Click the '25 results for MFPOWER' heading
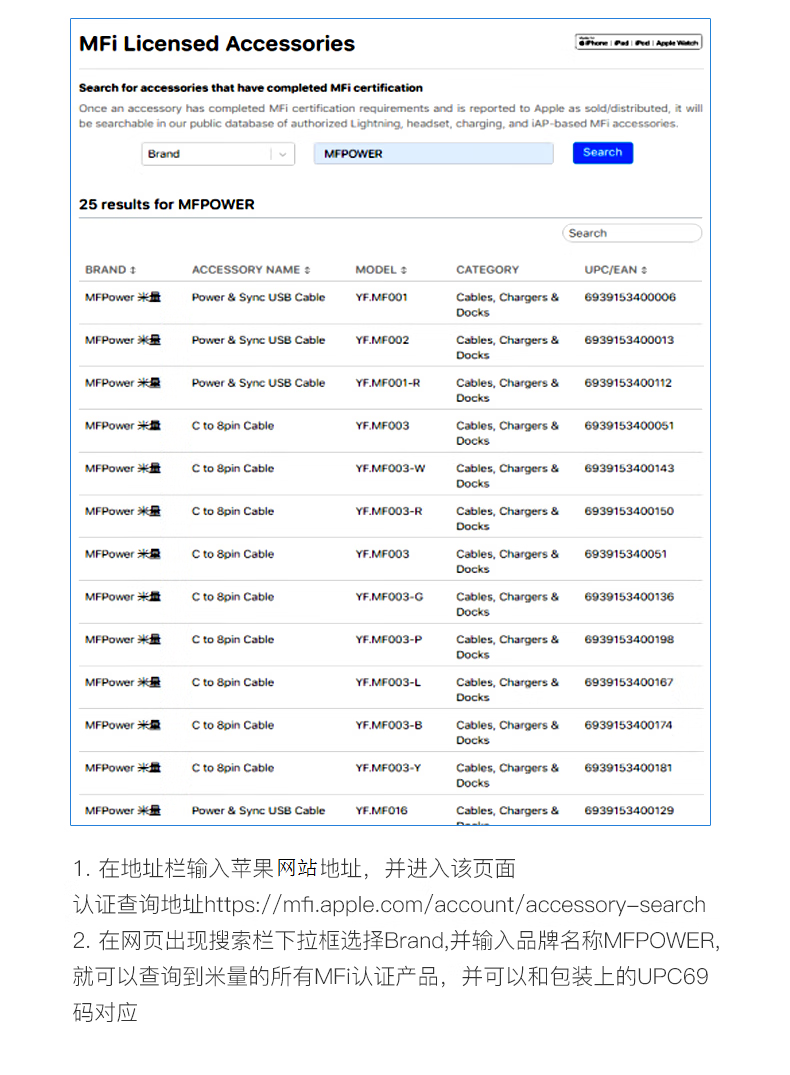Viewport: 790px width, 1075px height. [x=167, y=204]
